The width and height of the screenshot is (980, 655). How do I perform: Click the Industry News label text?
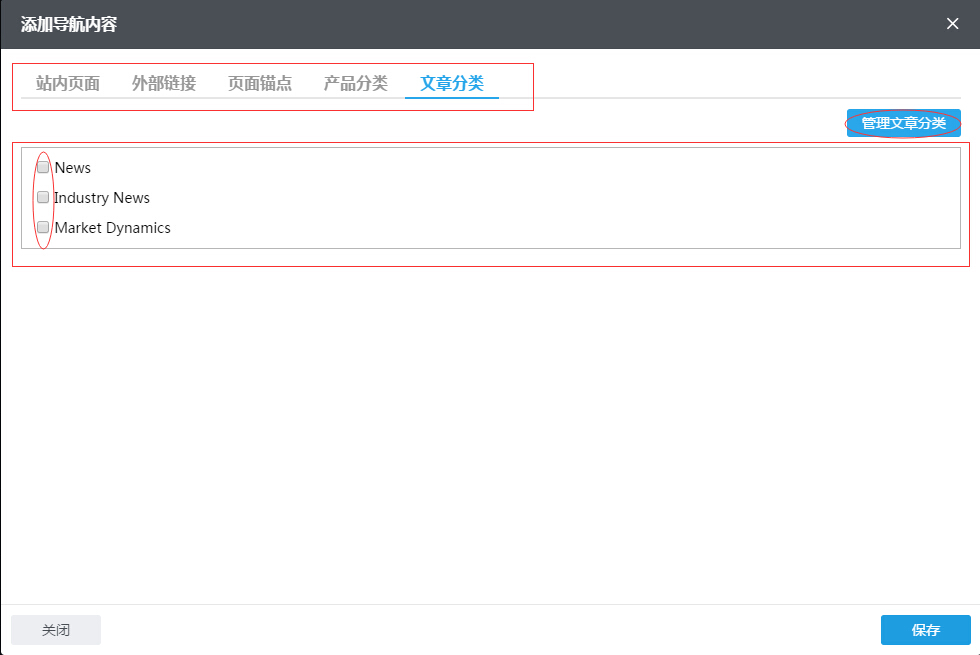click(102, 198)
